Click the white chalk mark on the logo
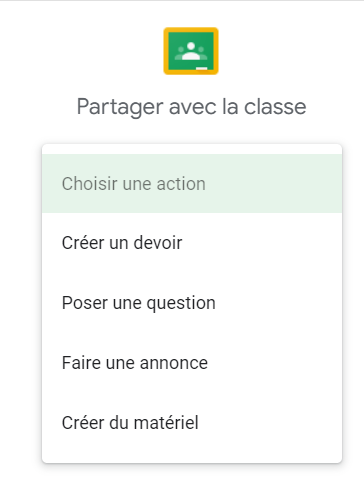The height and width of the screenshot is (480, 364). coord(202,69)
